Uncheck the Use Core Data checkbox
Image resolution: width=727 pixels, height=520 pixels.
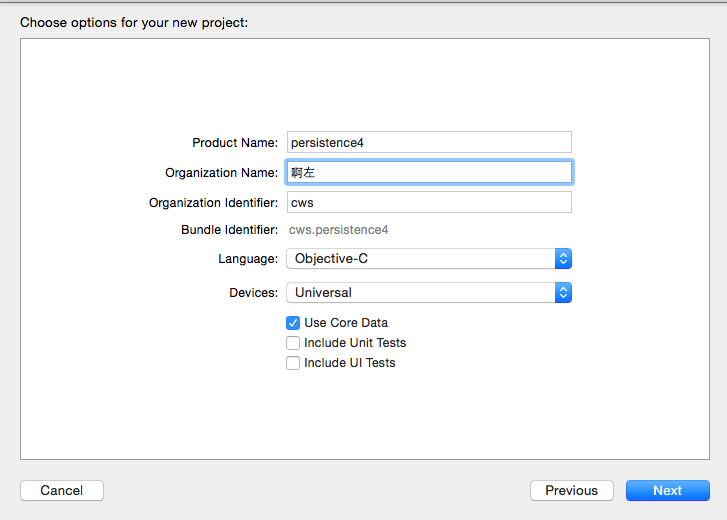click(x=293, y=323)
